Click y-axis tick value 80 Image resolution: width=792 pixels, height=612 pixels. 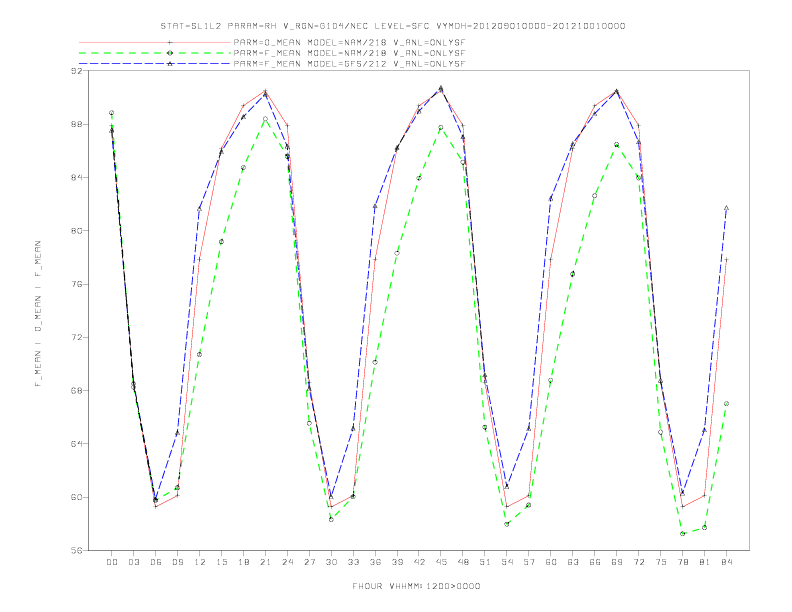click(76, 231)
